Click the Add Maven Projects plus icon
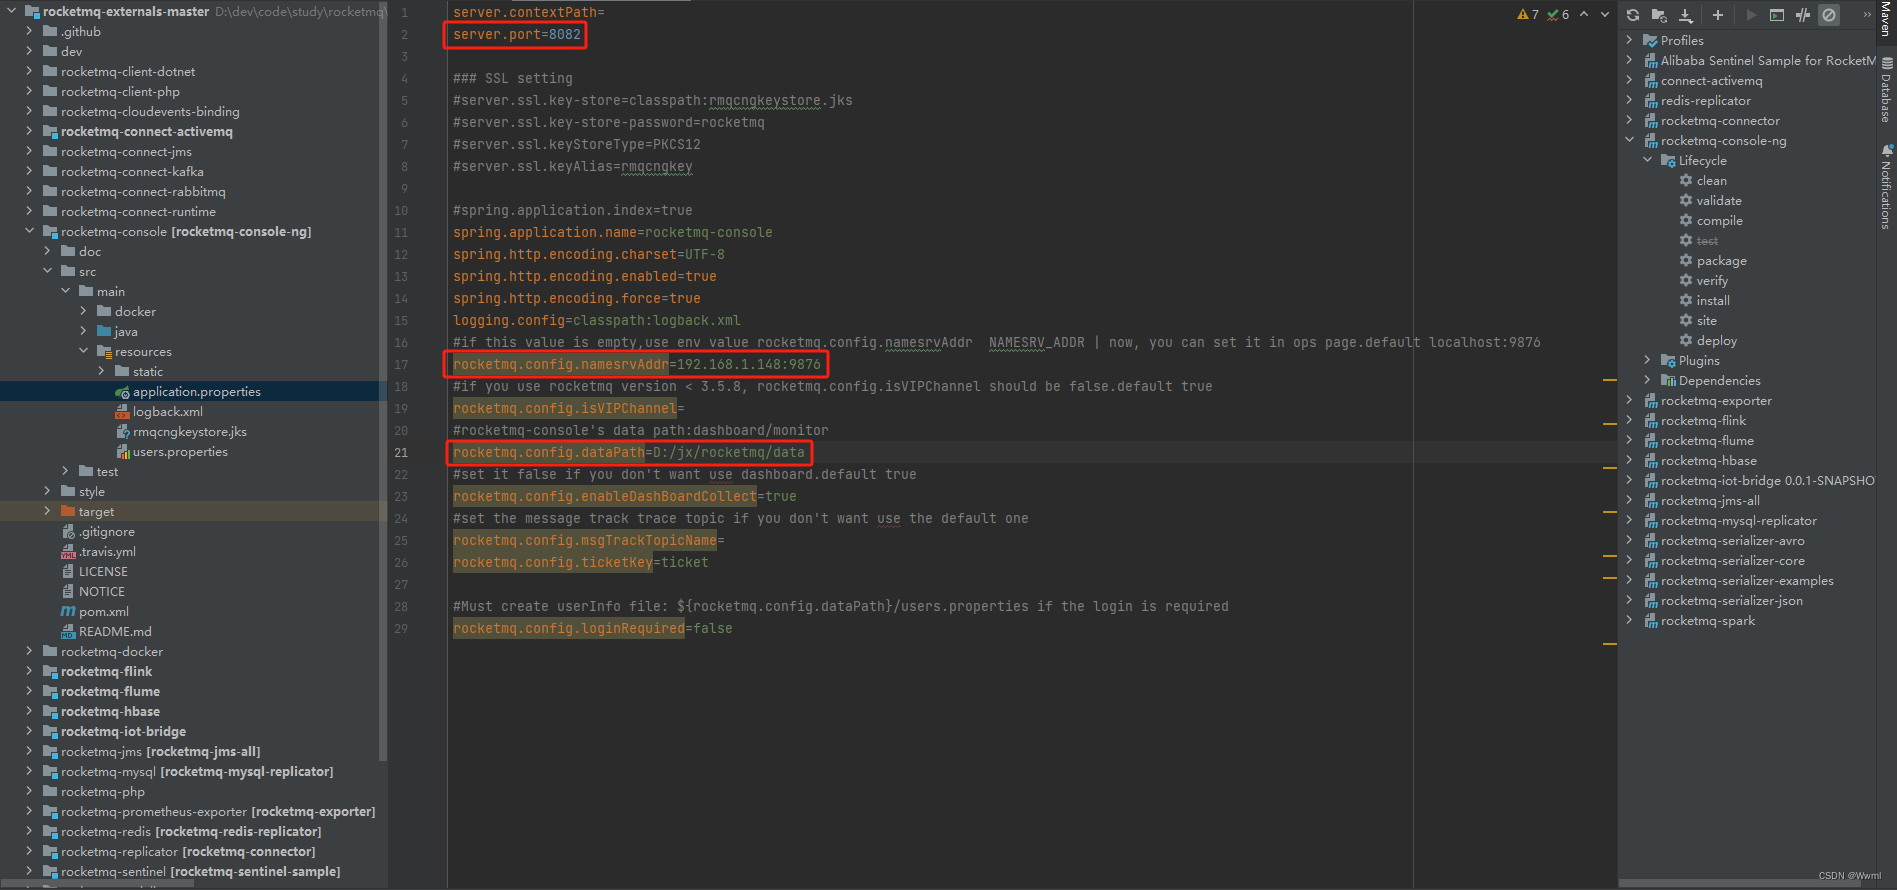Image resolution: width=1897 pixels, height=890 pixels. [x=1718, y=15]
